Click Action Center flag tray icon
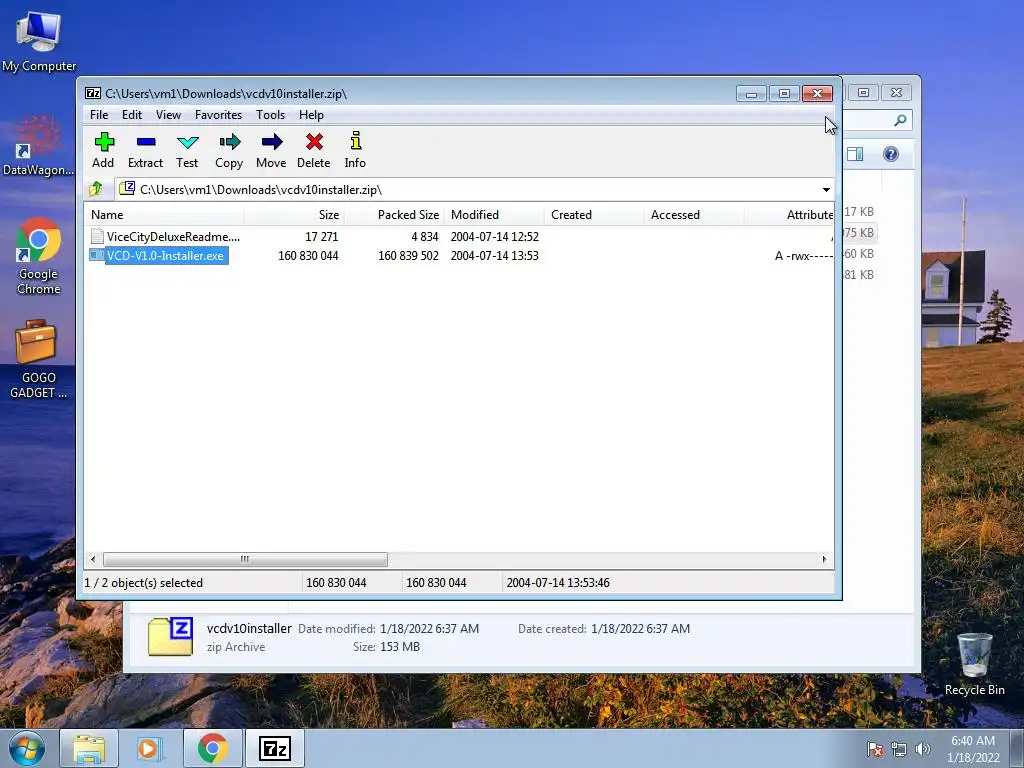The height and width of the screenshot is (768, 1024). [875, 749]
